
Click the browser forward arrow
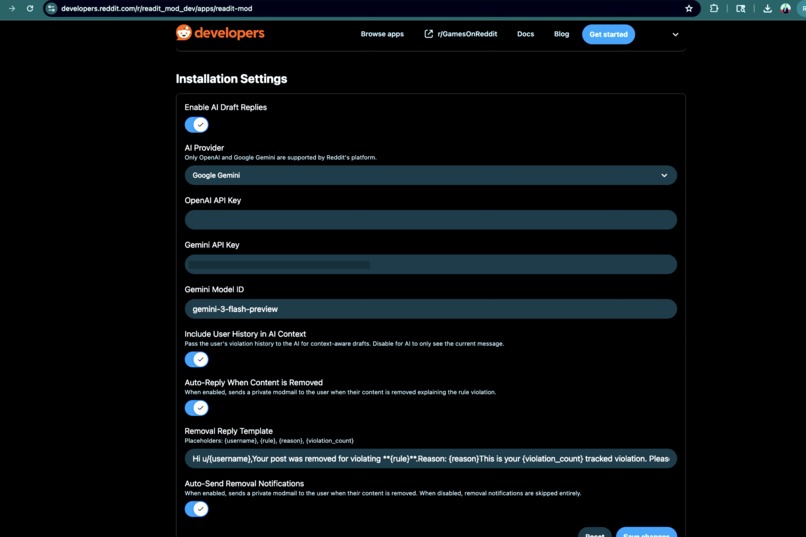(12, 8)
